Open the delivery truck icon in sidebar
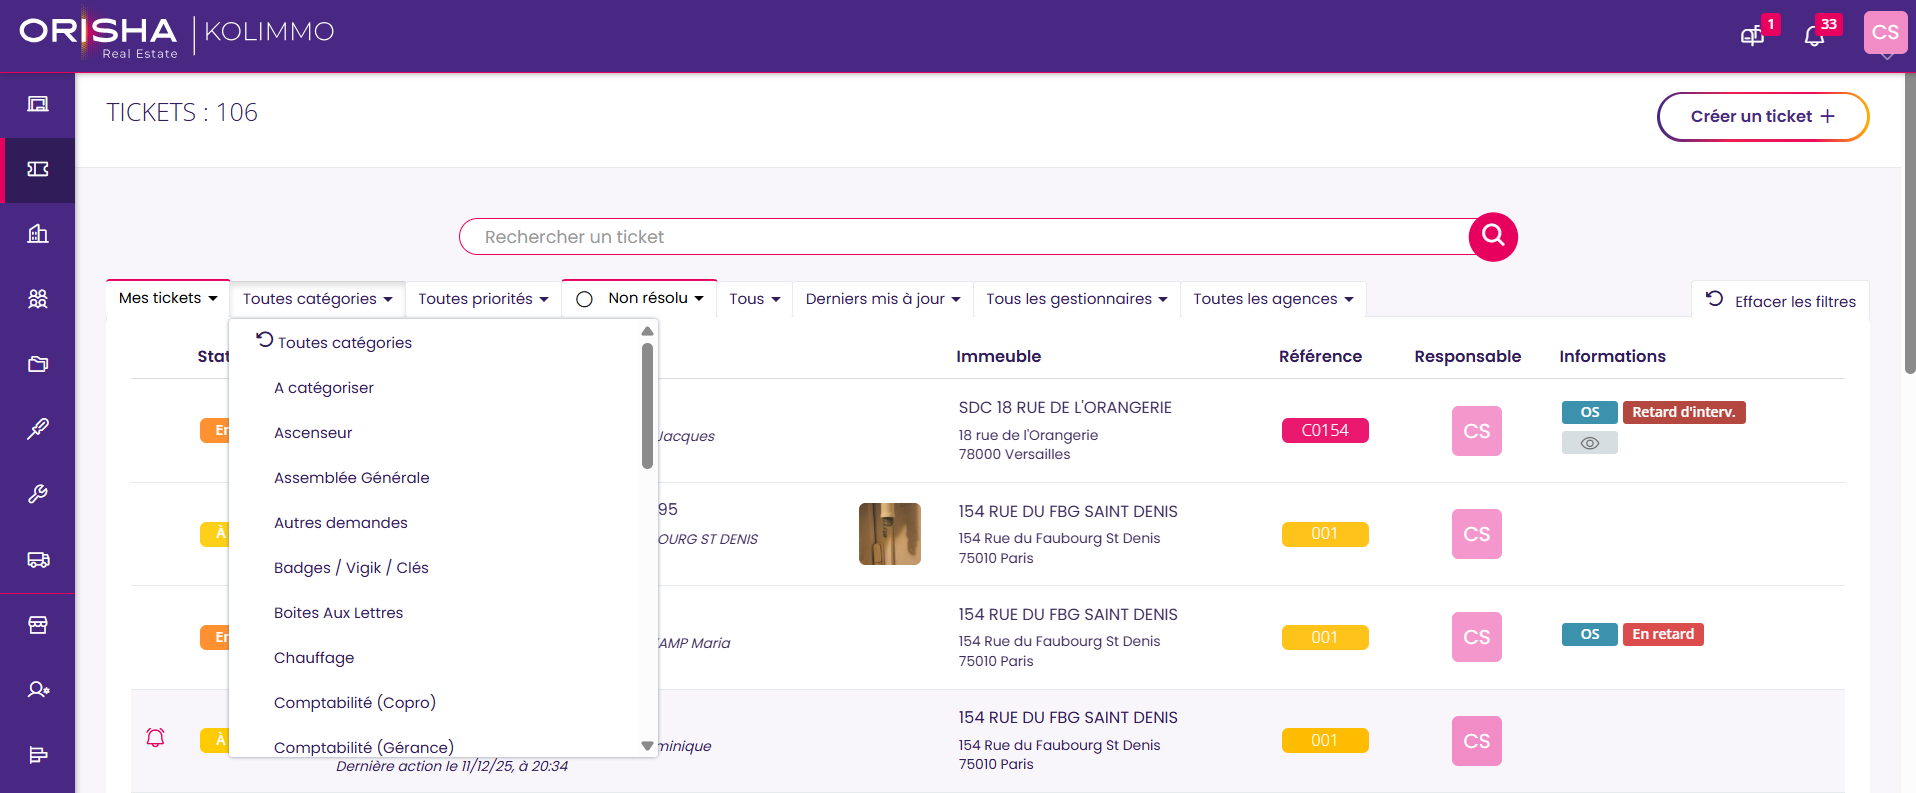The height and width of the screenshot is (793, 1916). point(38,560)
